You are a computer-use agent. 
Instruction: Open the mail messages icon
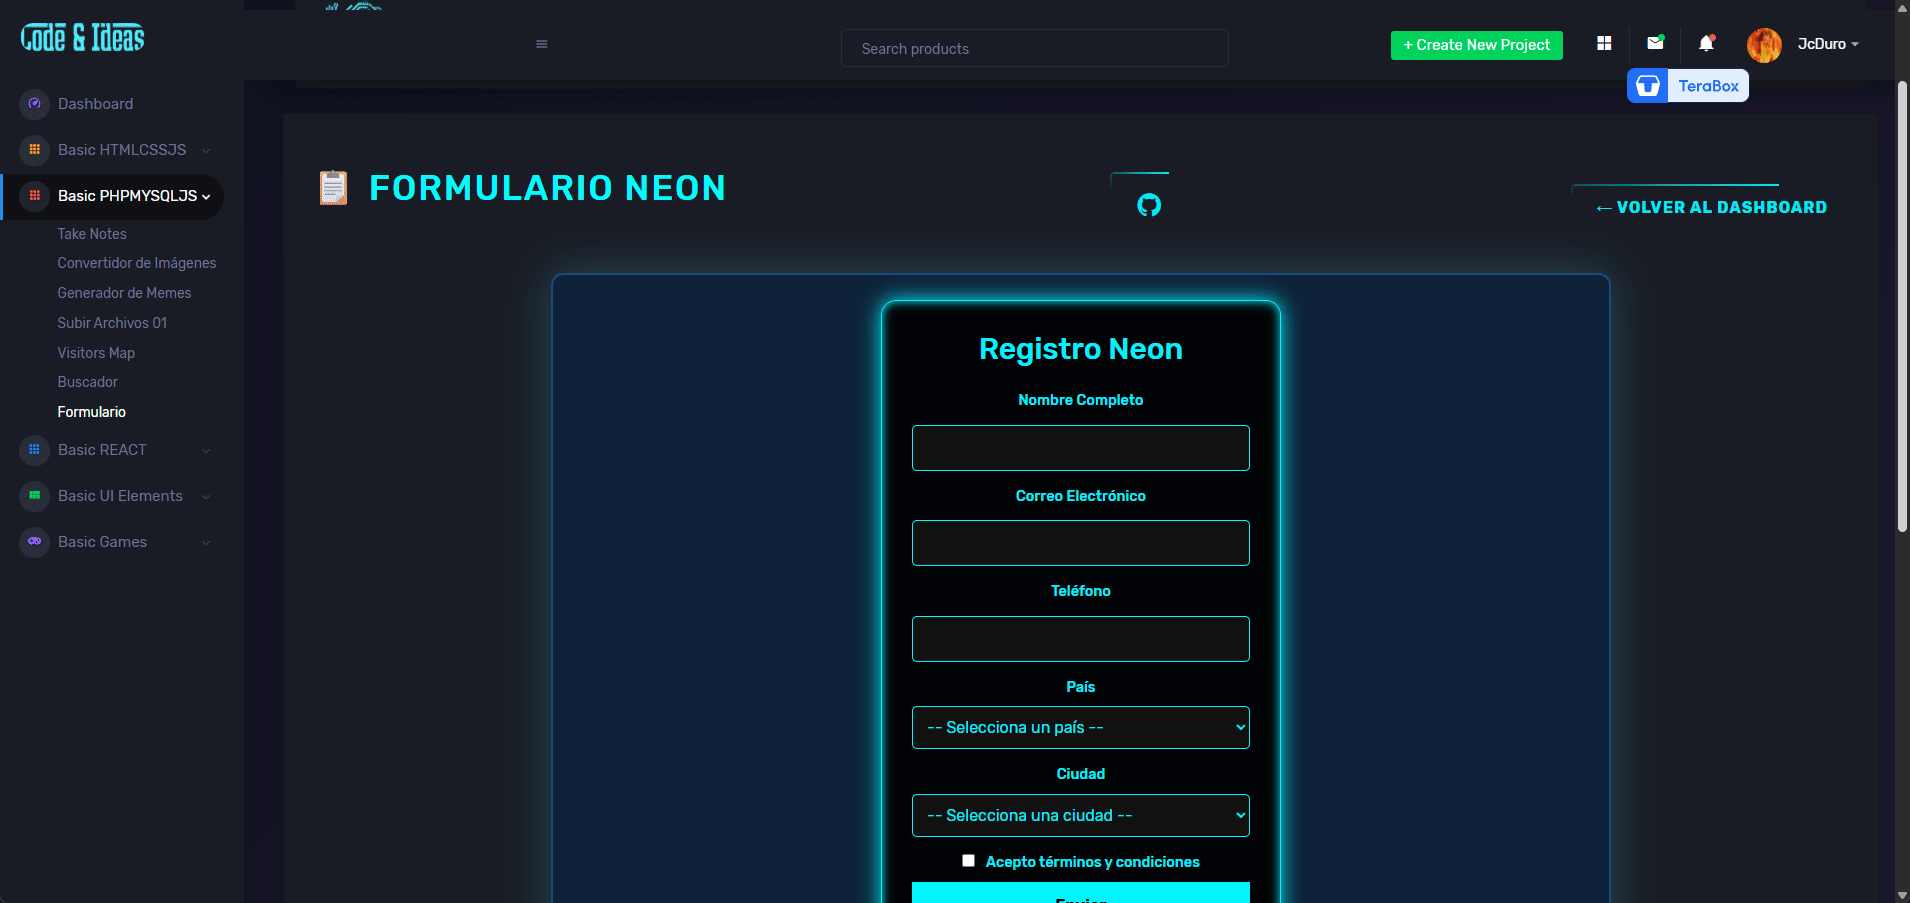tap(1655, 43)
